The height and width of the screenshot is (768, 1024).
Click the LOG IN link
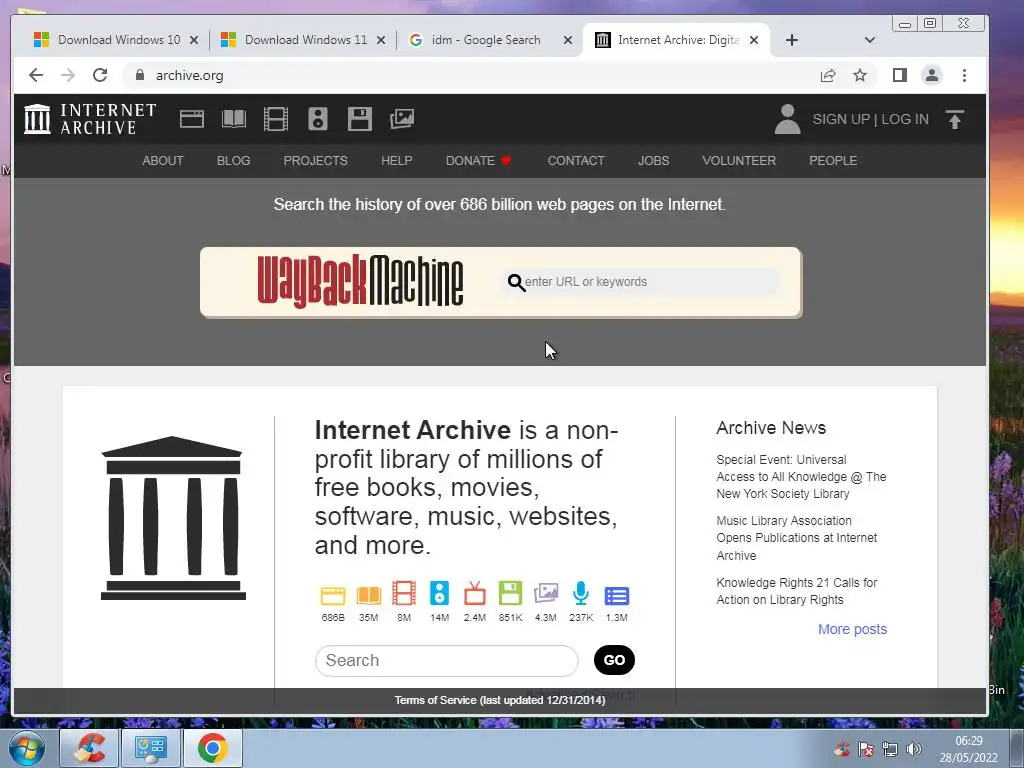pyautogui.click(x=904, y=119)
